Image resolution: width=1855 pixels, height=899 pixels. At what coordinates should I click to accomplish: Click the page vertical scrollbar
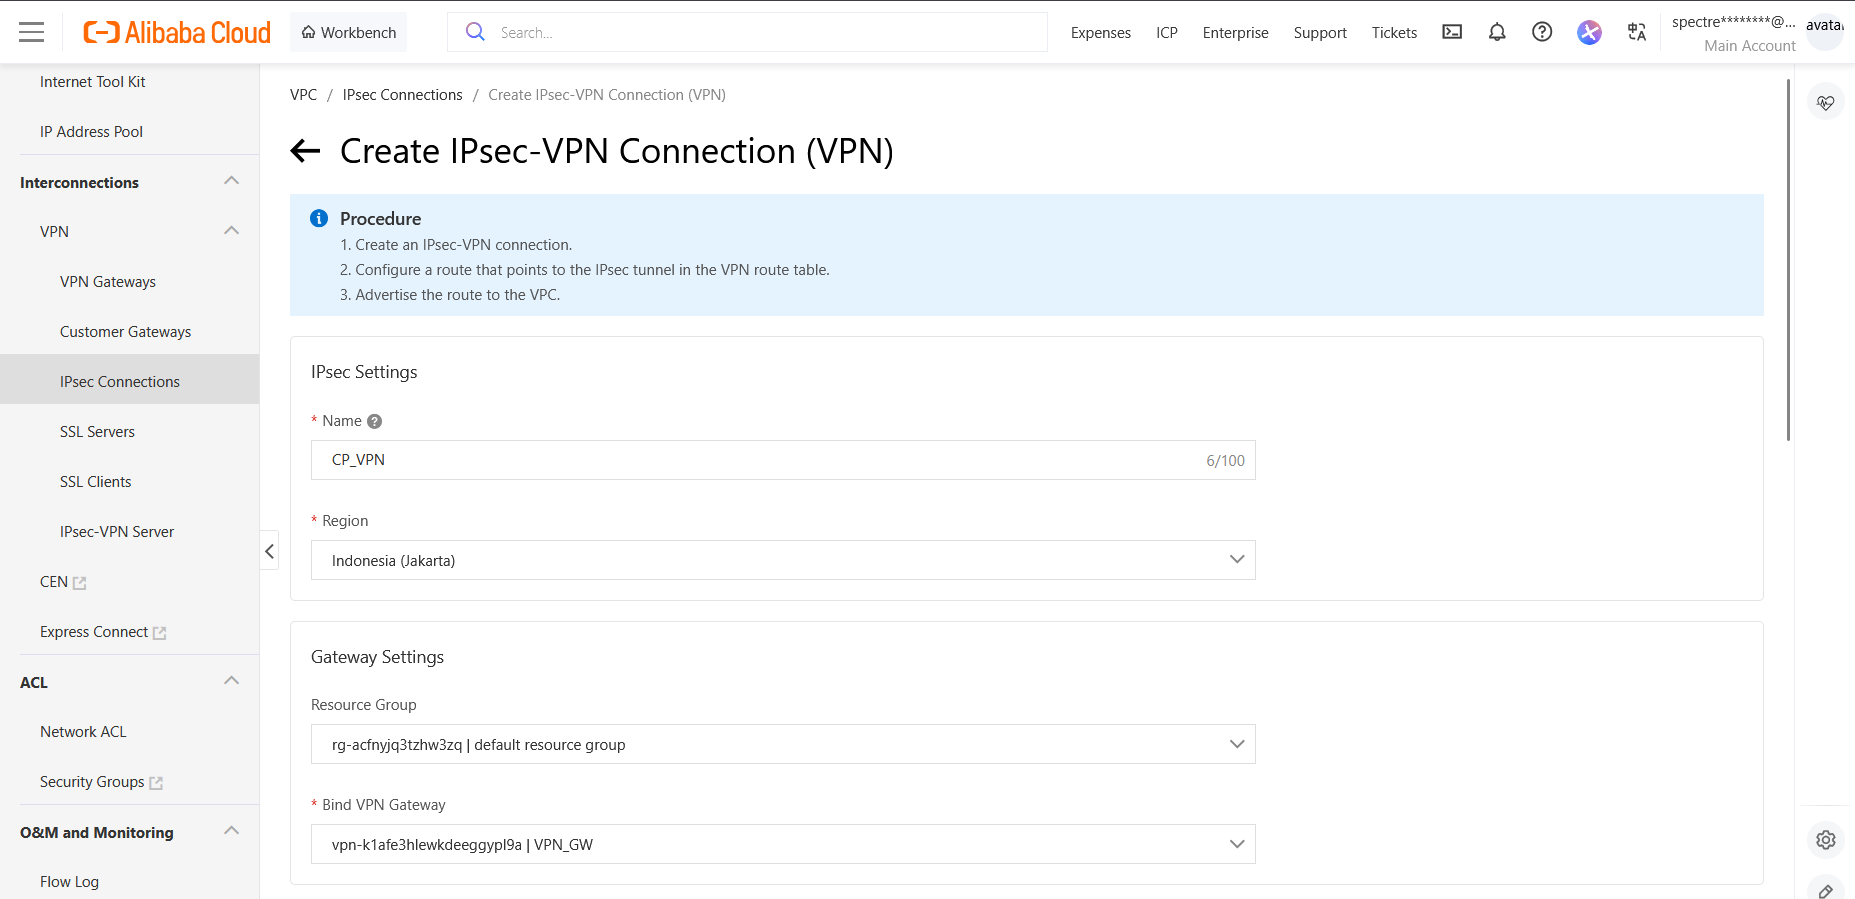(1788, 260)
